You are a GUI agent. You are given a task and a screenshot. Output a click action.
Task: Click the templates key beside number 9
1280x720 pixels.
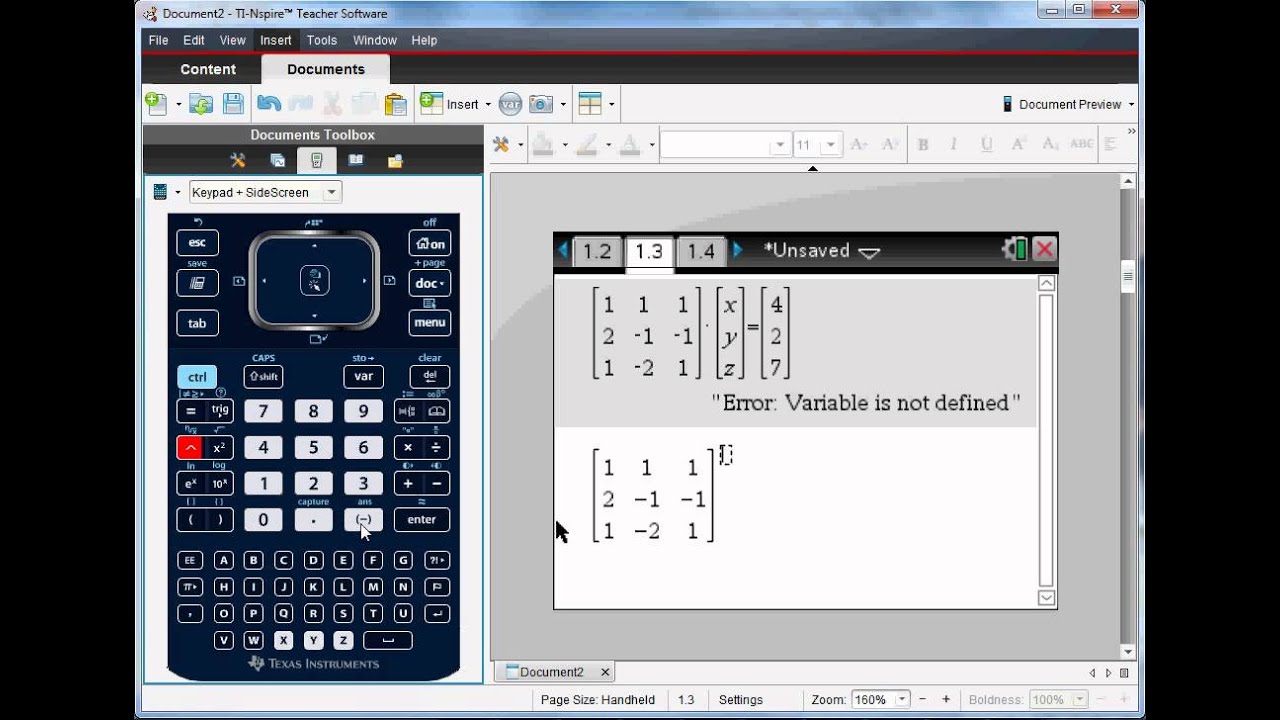point(407,411)
